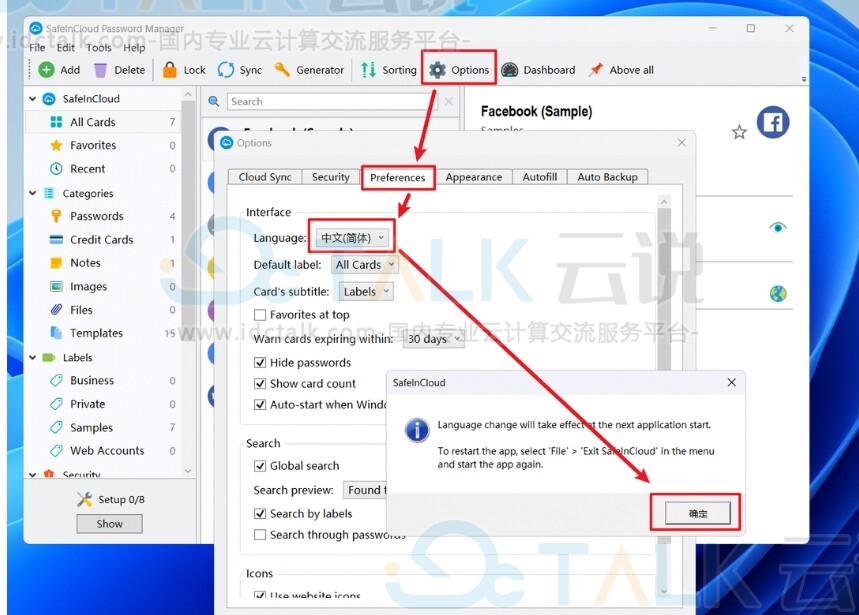Screen dimensions: 859x615
Task: Start Sync from the toolbar
Action: click(226, 70)
